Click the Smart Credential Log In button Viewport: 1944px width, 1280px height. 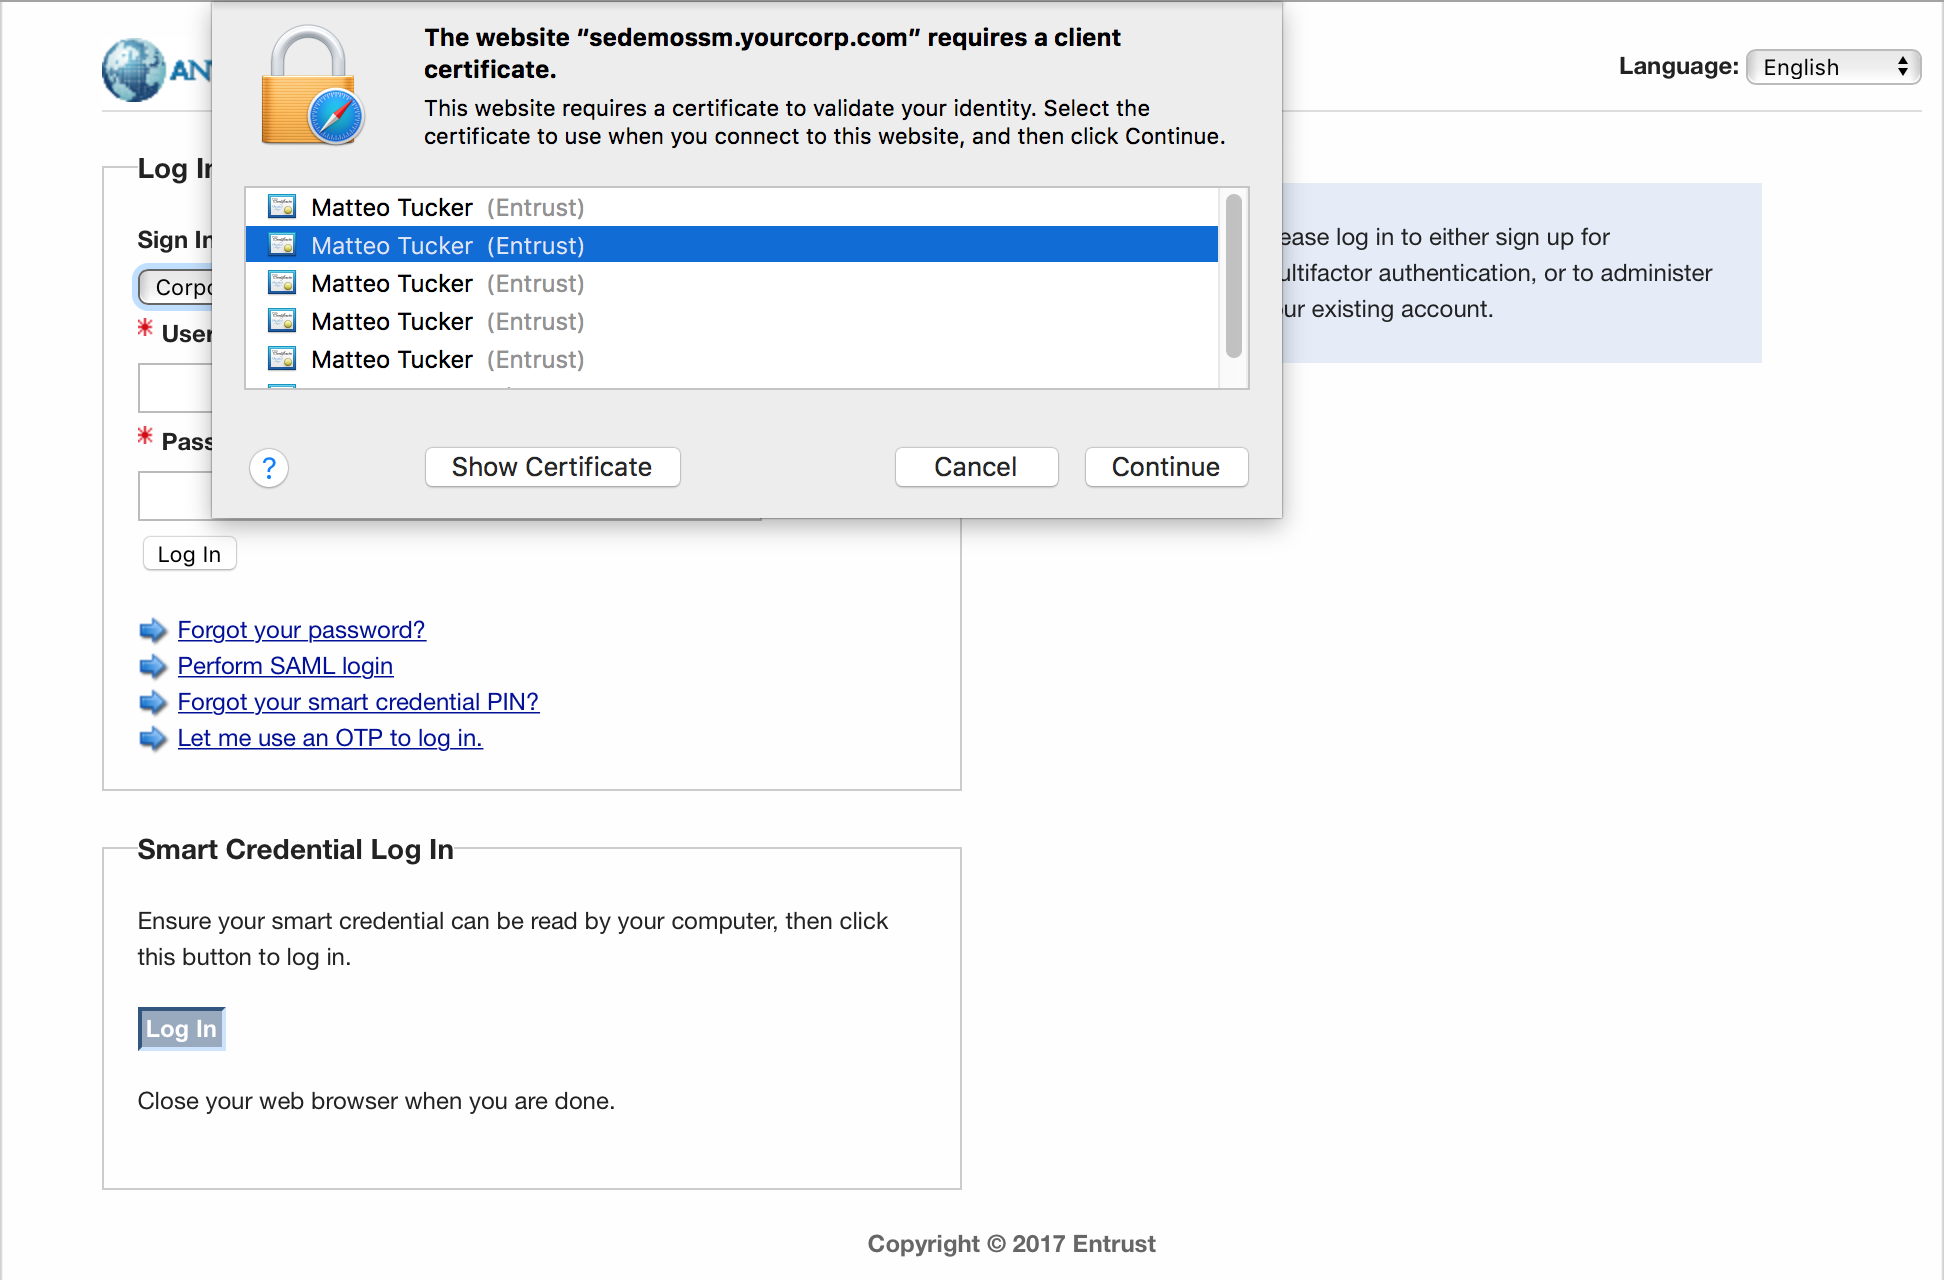(181, 1029)
